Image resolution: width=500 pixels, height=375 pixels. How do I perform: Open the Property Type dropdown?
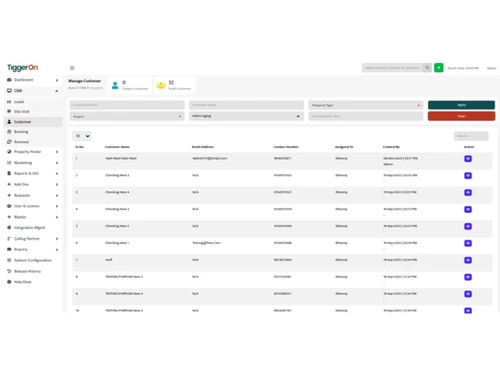pyautogui.click(x=366, y=105)
